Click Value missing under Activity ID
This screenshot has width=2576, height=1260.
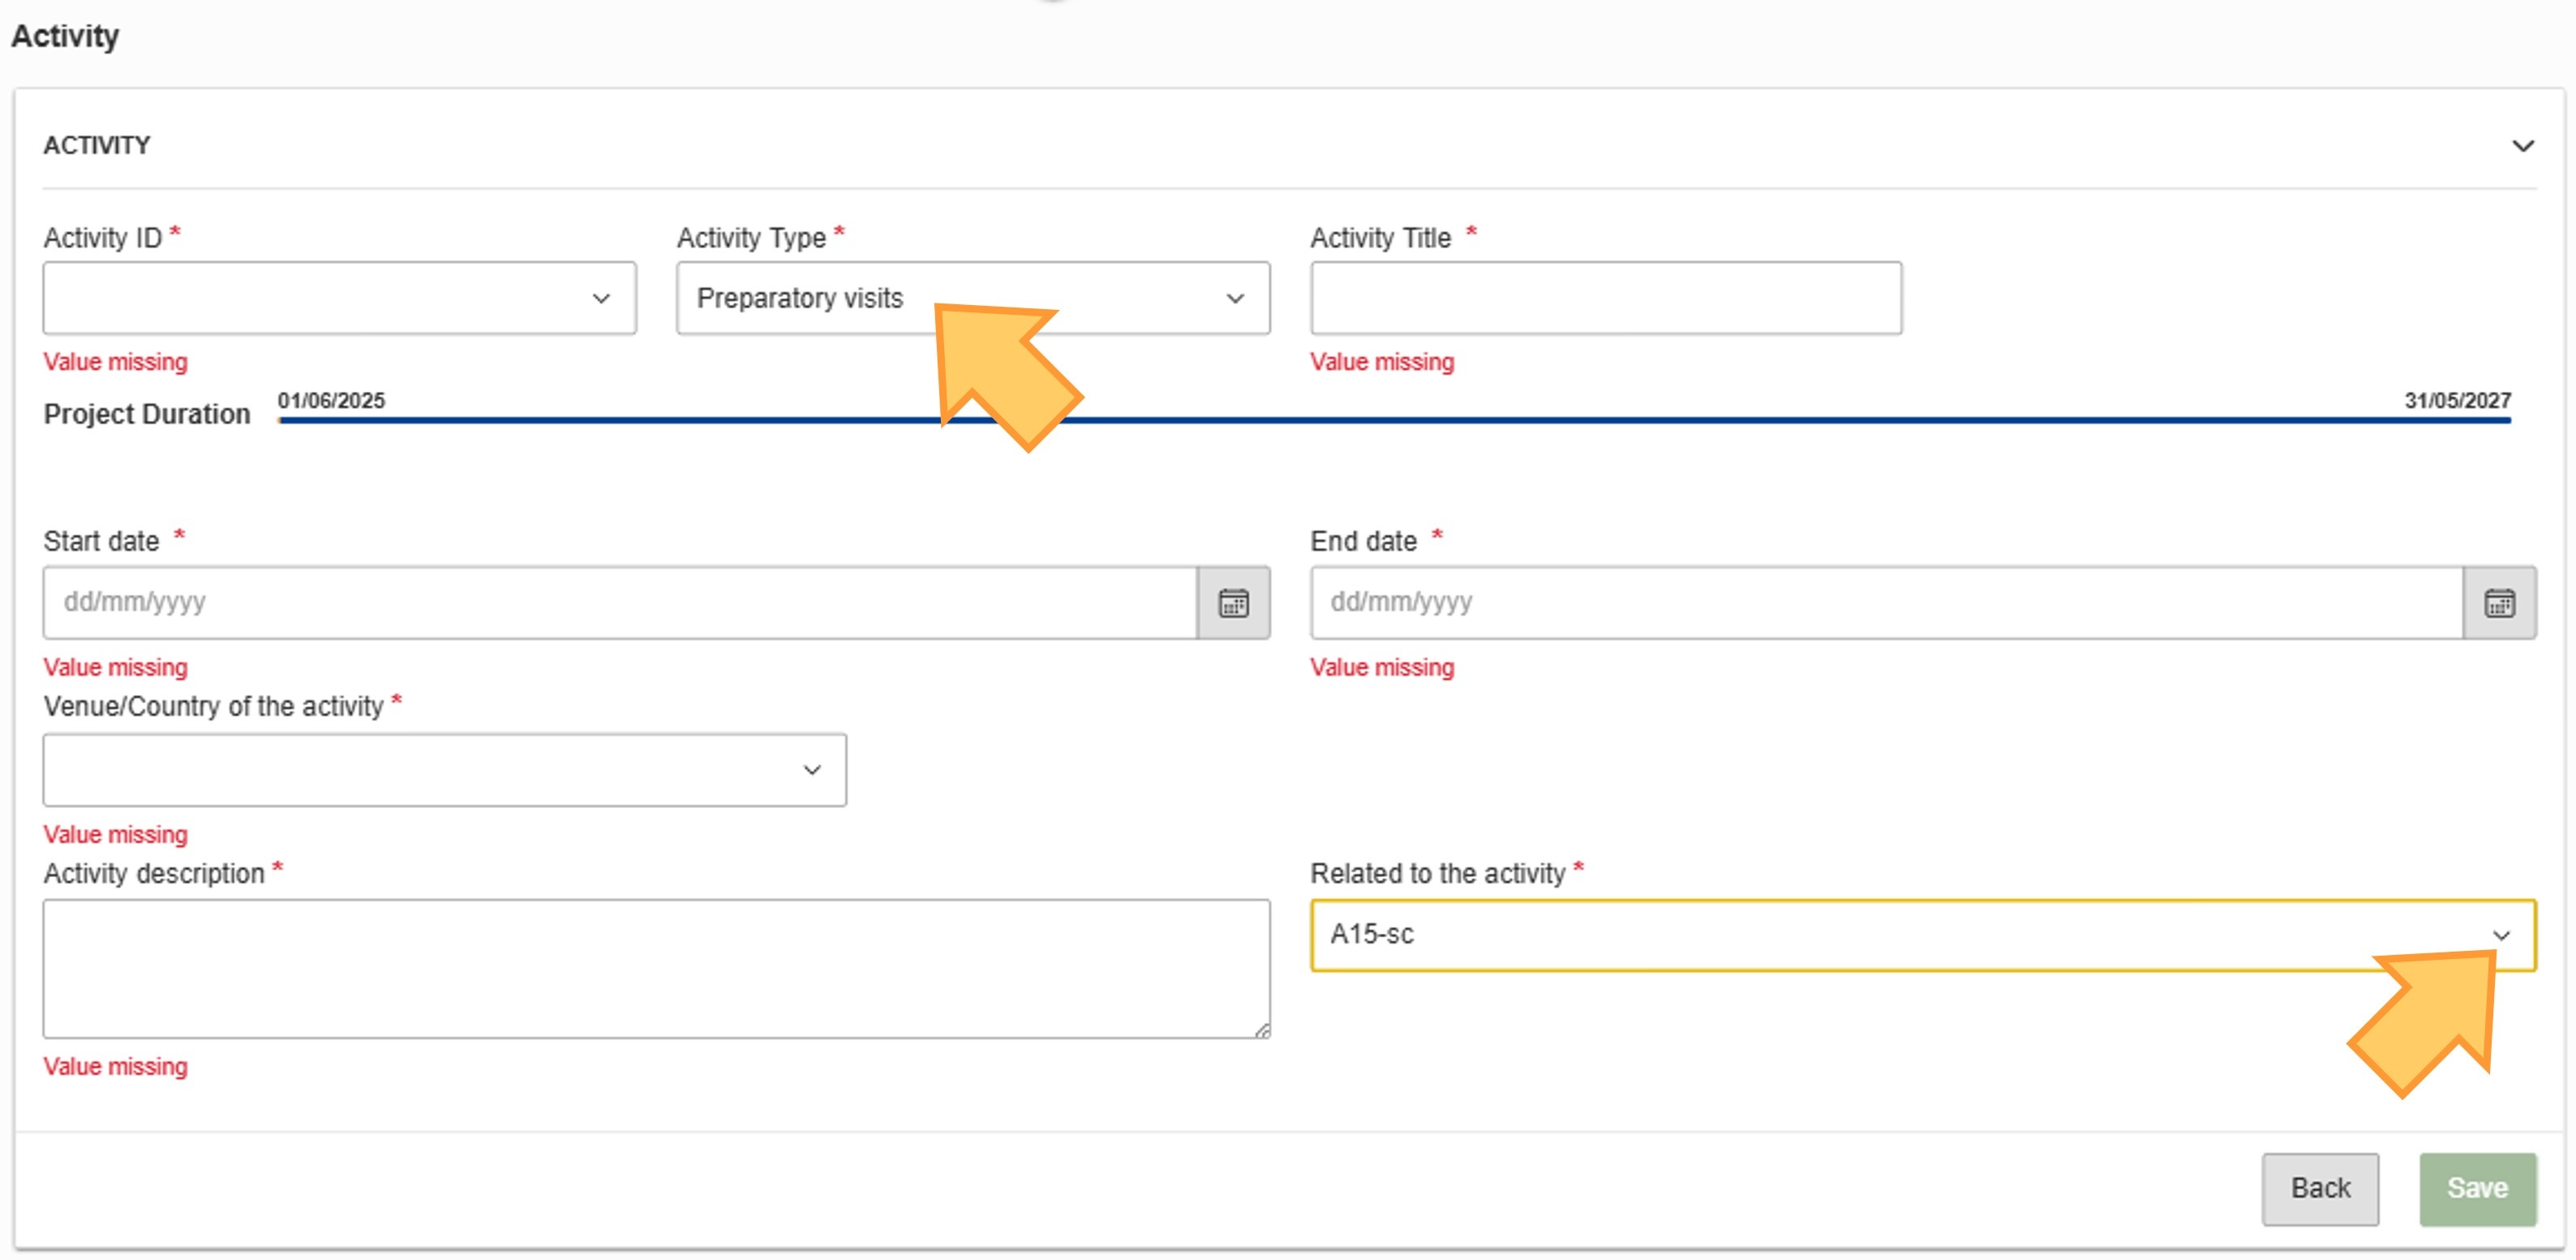[x=115, y=362]
